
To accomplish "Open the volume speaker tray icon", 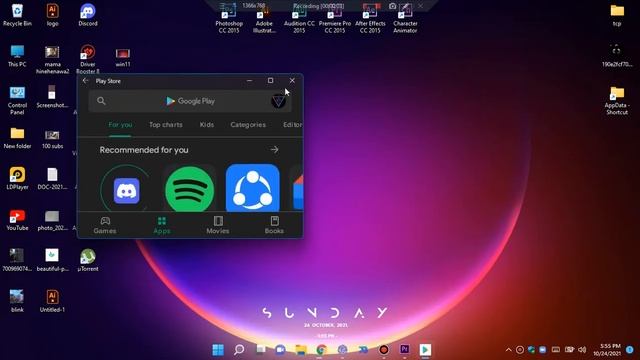I will [x=582, y=350].
